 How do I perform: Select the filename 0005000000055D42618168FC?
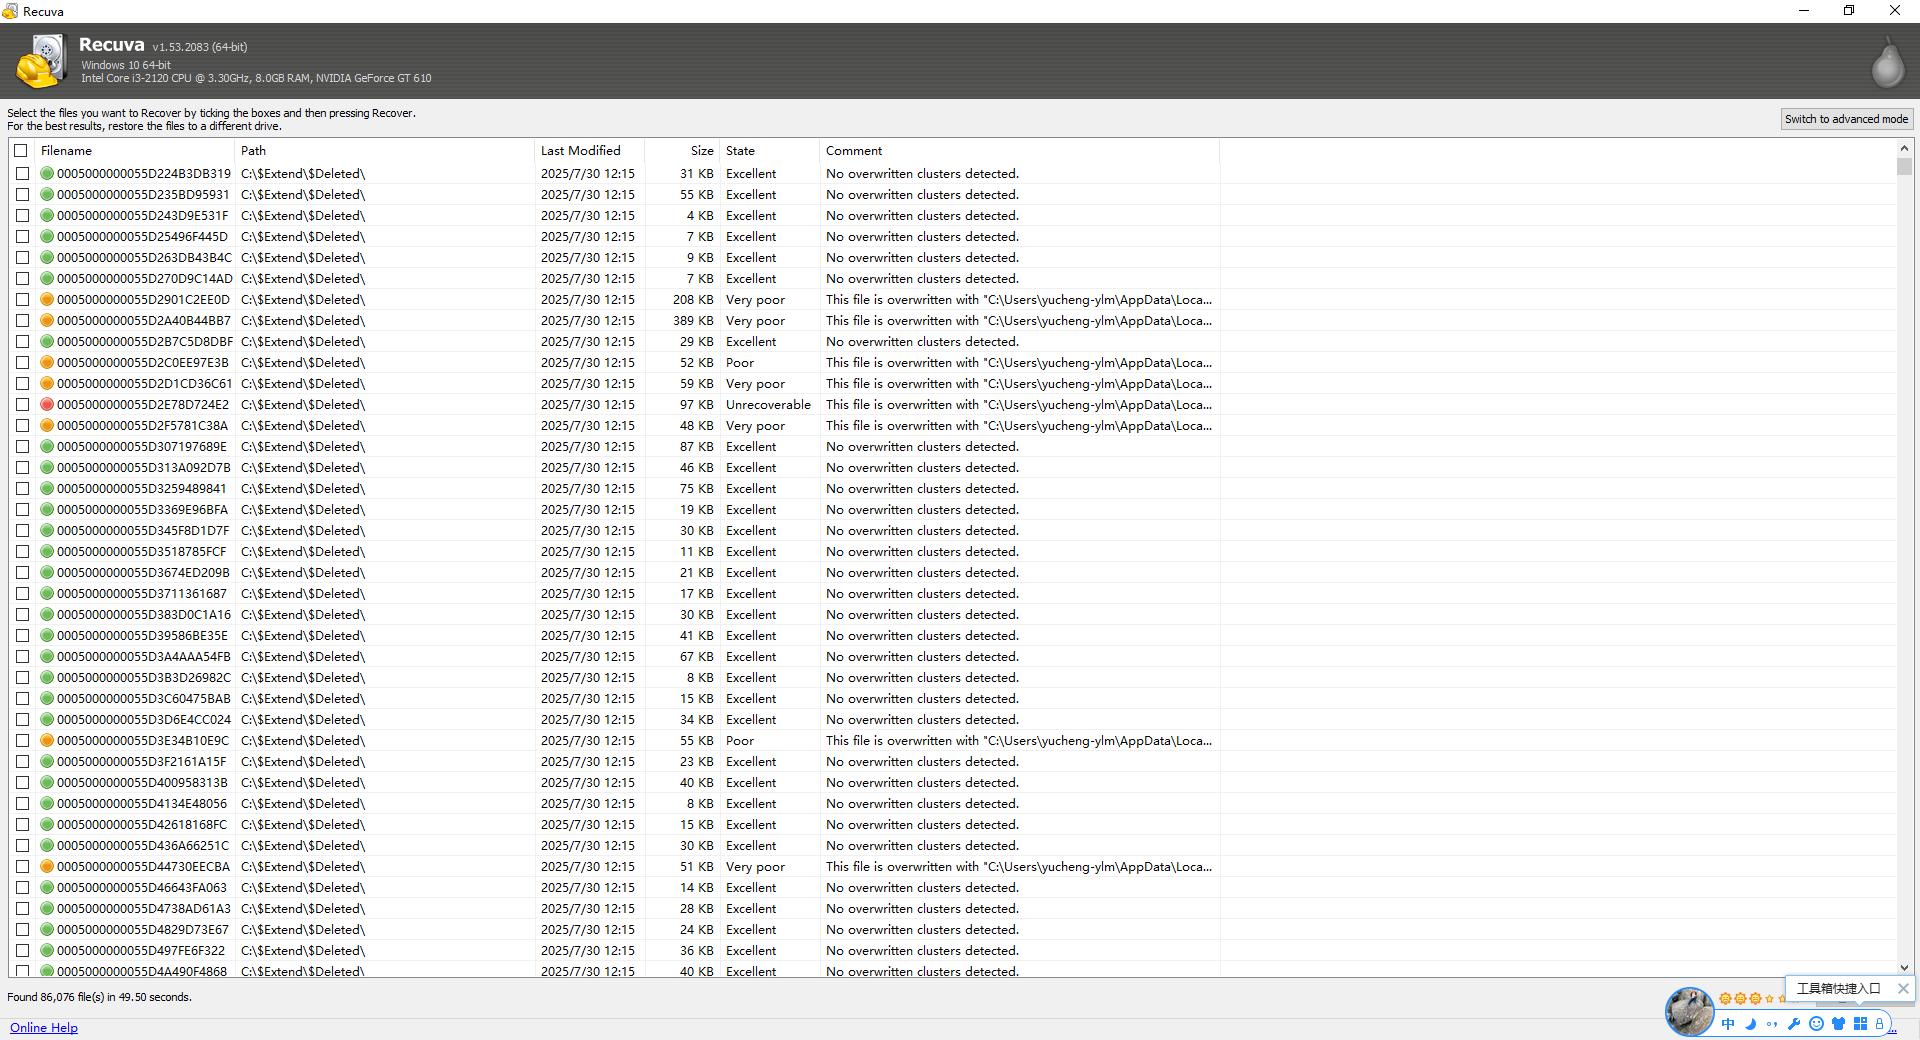[141, 824]
